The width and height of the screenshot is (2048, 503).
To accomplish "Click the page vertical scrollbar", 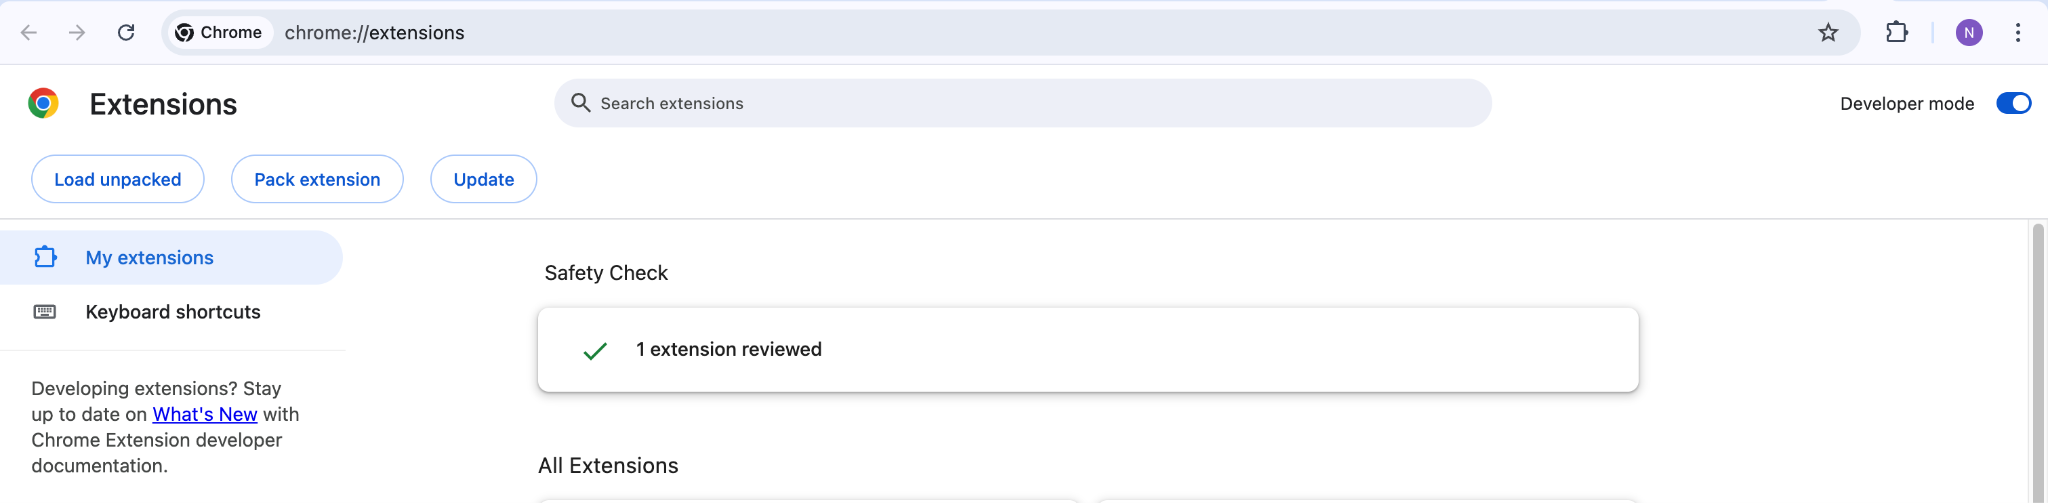I will coord(2038,360).
